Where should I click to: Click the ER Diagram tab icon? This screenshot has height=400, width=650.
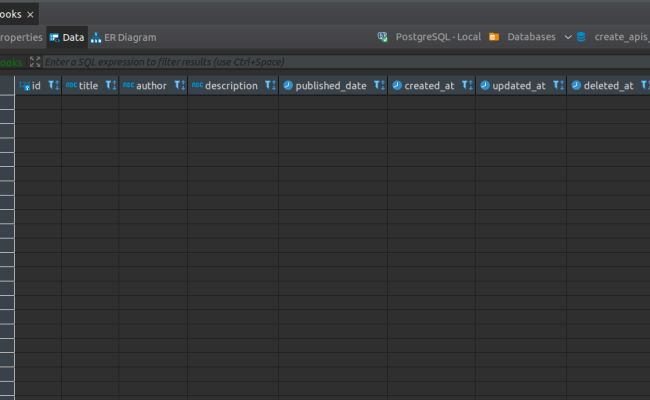coord(96,38)
